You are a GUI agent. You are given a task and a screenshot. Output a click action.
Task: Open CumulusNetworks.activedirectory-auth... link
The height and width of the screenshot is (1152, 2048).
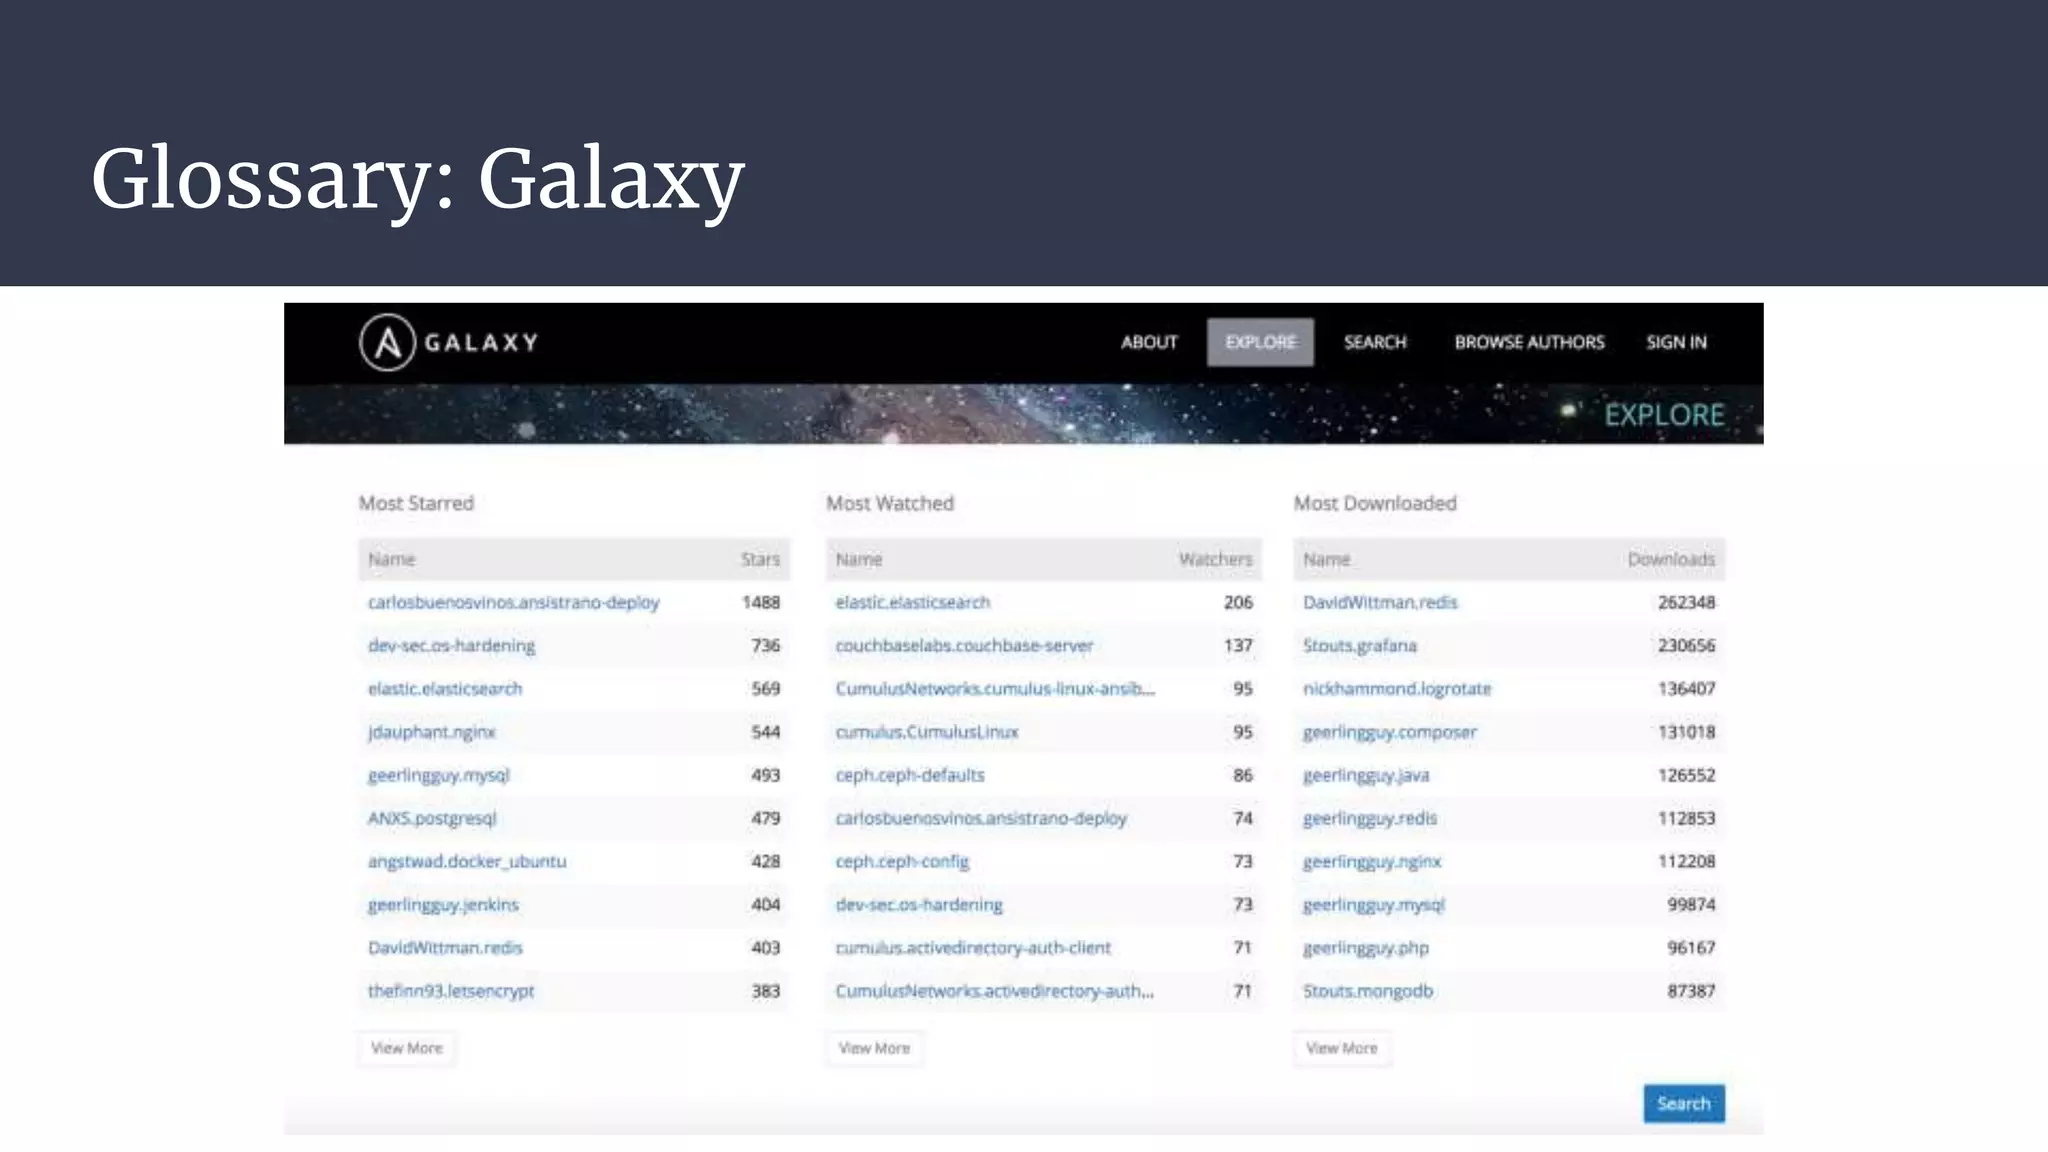[994, 991]
